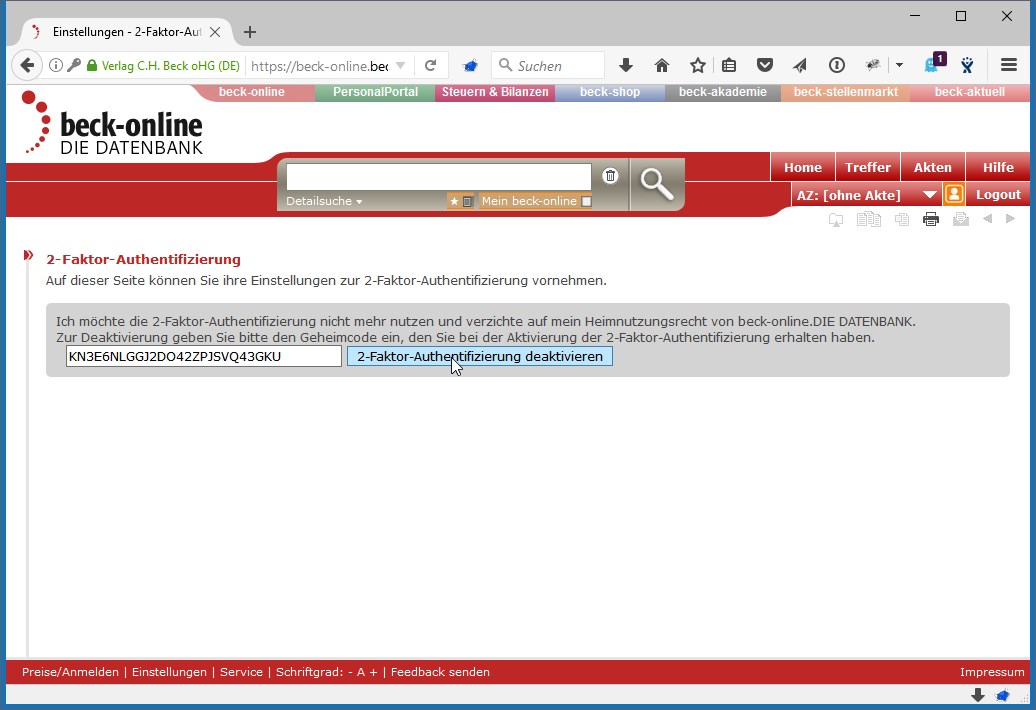Open the downloads arrow in the browser toolbar
Screen dimensions: 1036x710
point(626,65)
